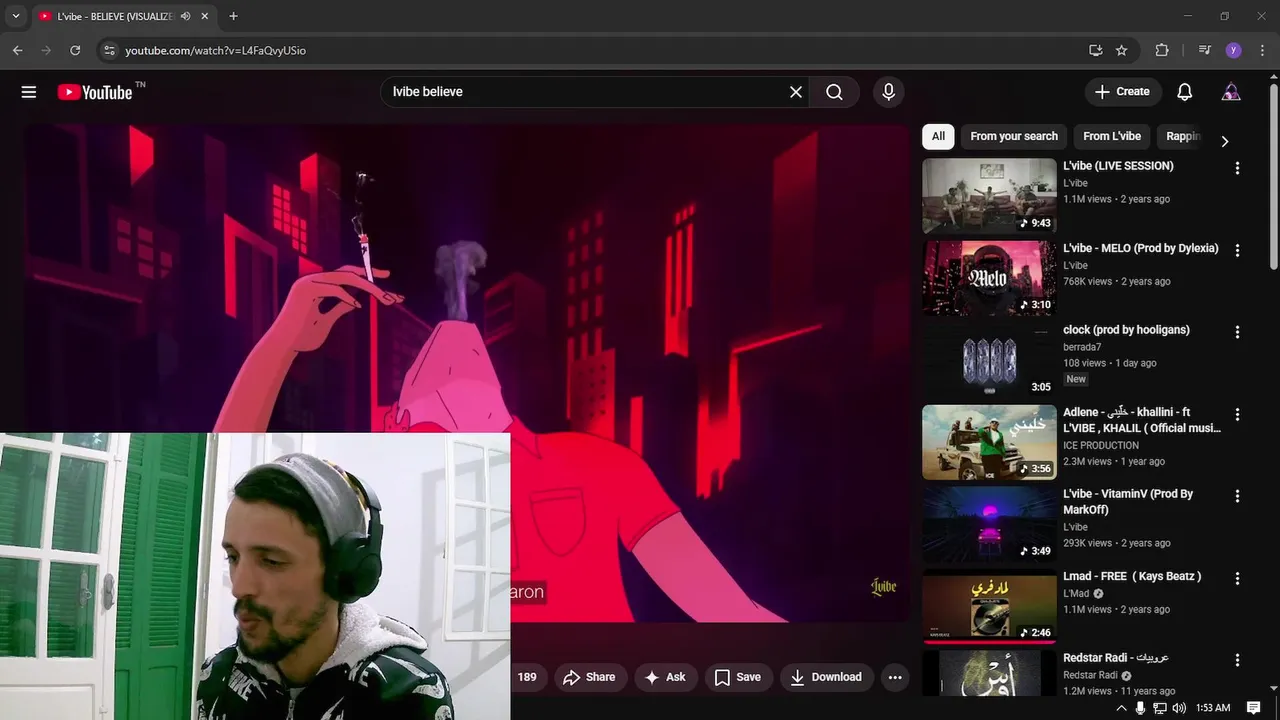1280x720 pixels.
Task: Open the Chrome three-dot menu
Action: [1261, 50]
